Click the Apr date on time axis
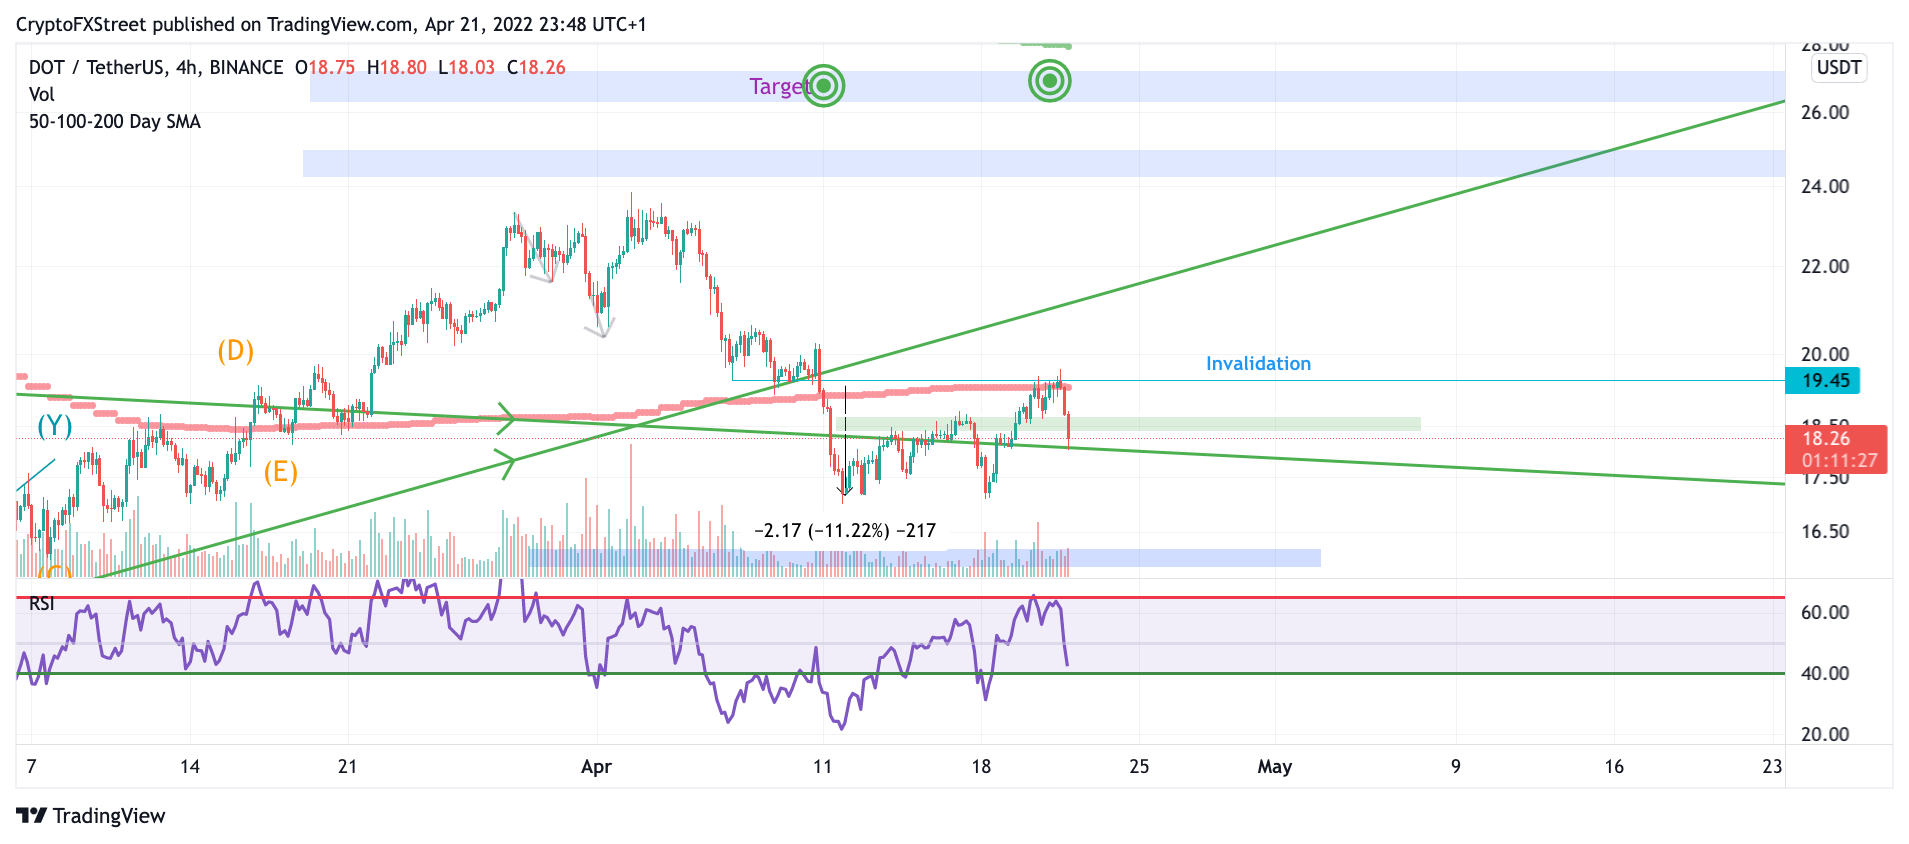The image size is (1909, 844). (x=596, y=767)
